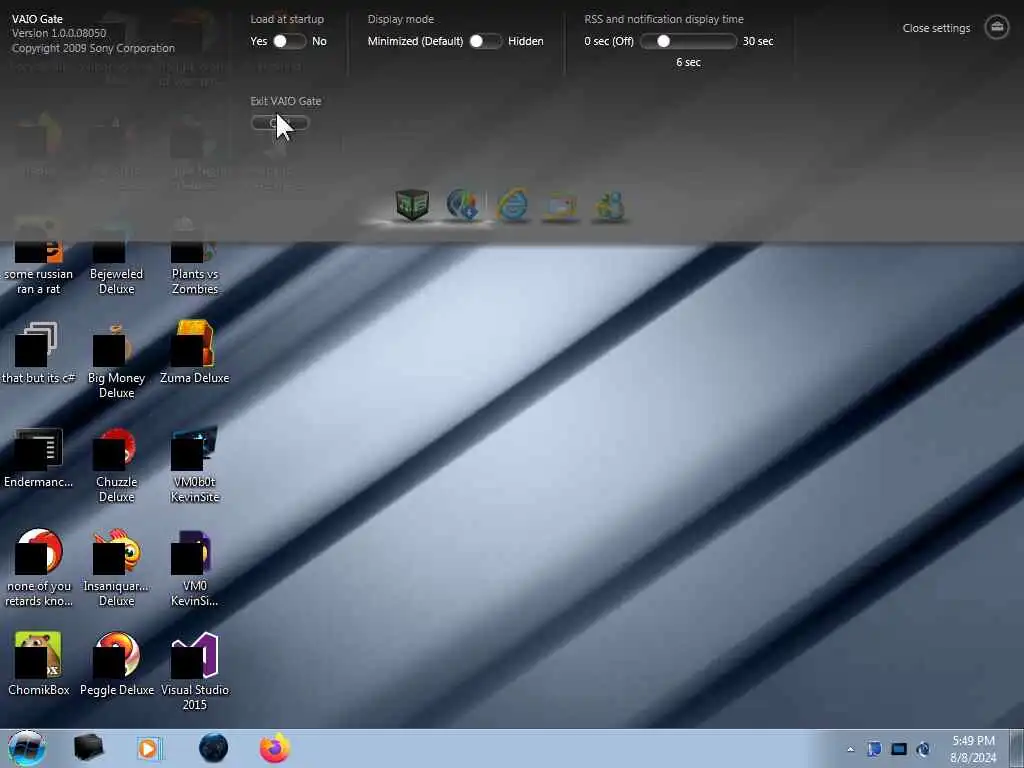This screenshot has height=768, width=1024.
Task: Select the 'that but its c#' desktop icon
Action: 39,353
